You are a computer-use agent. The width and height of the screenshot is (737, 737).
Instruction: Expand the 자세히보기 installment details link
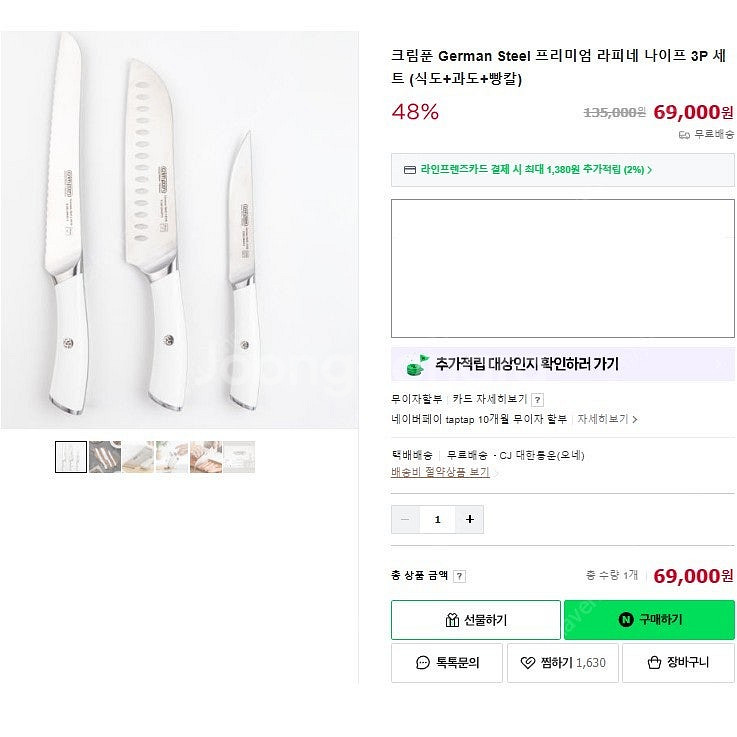(x=606, y=419)
